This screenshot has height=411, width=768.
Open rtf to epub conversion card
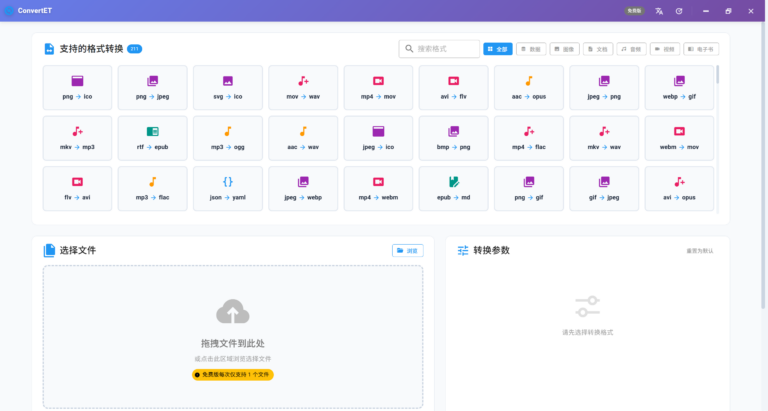click(152, 138)
